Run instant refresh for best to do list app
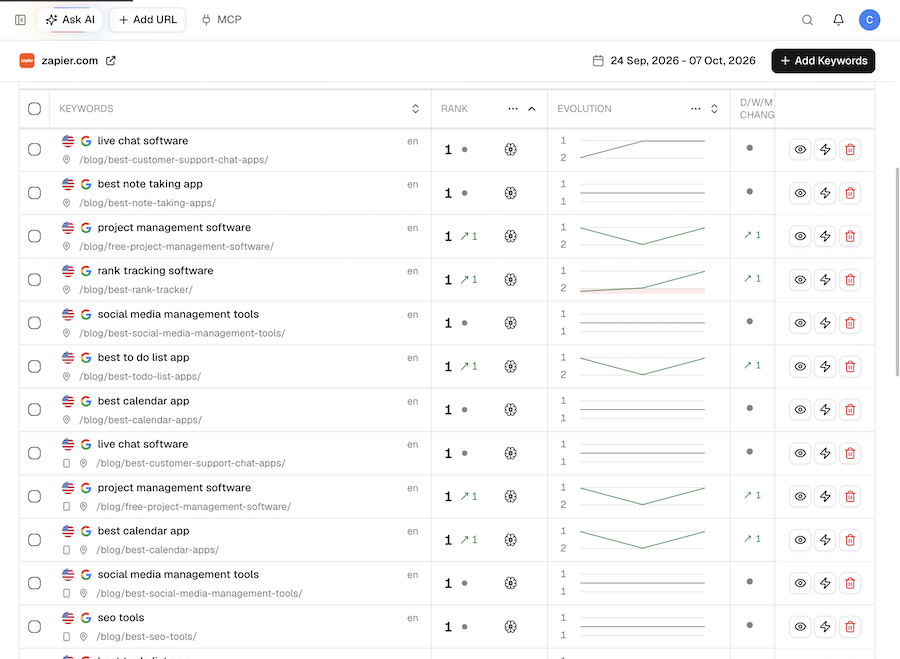Screen dimensions: 900x659 pos(825,366)
